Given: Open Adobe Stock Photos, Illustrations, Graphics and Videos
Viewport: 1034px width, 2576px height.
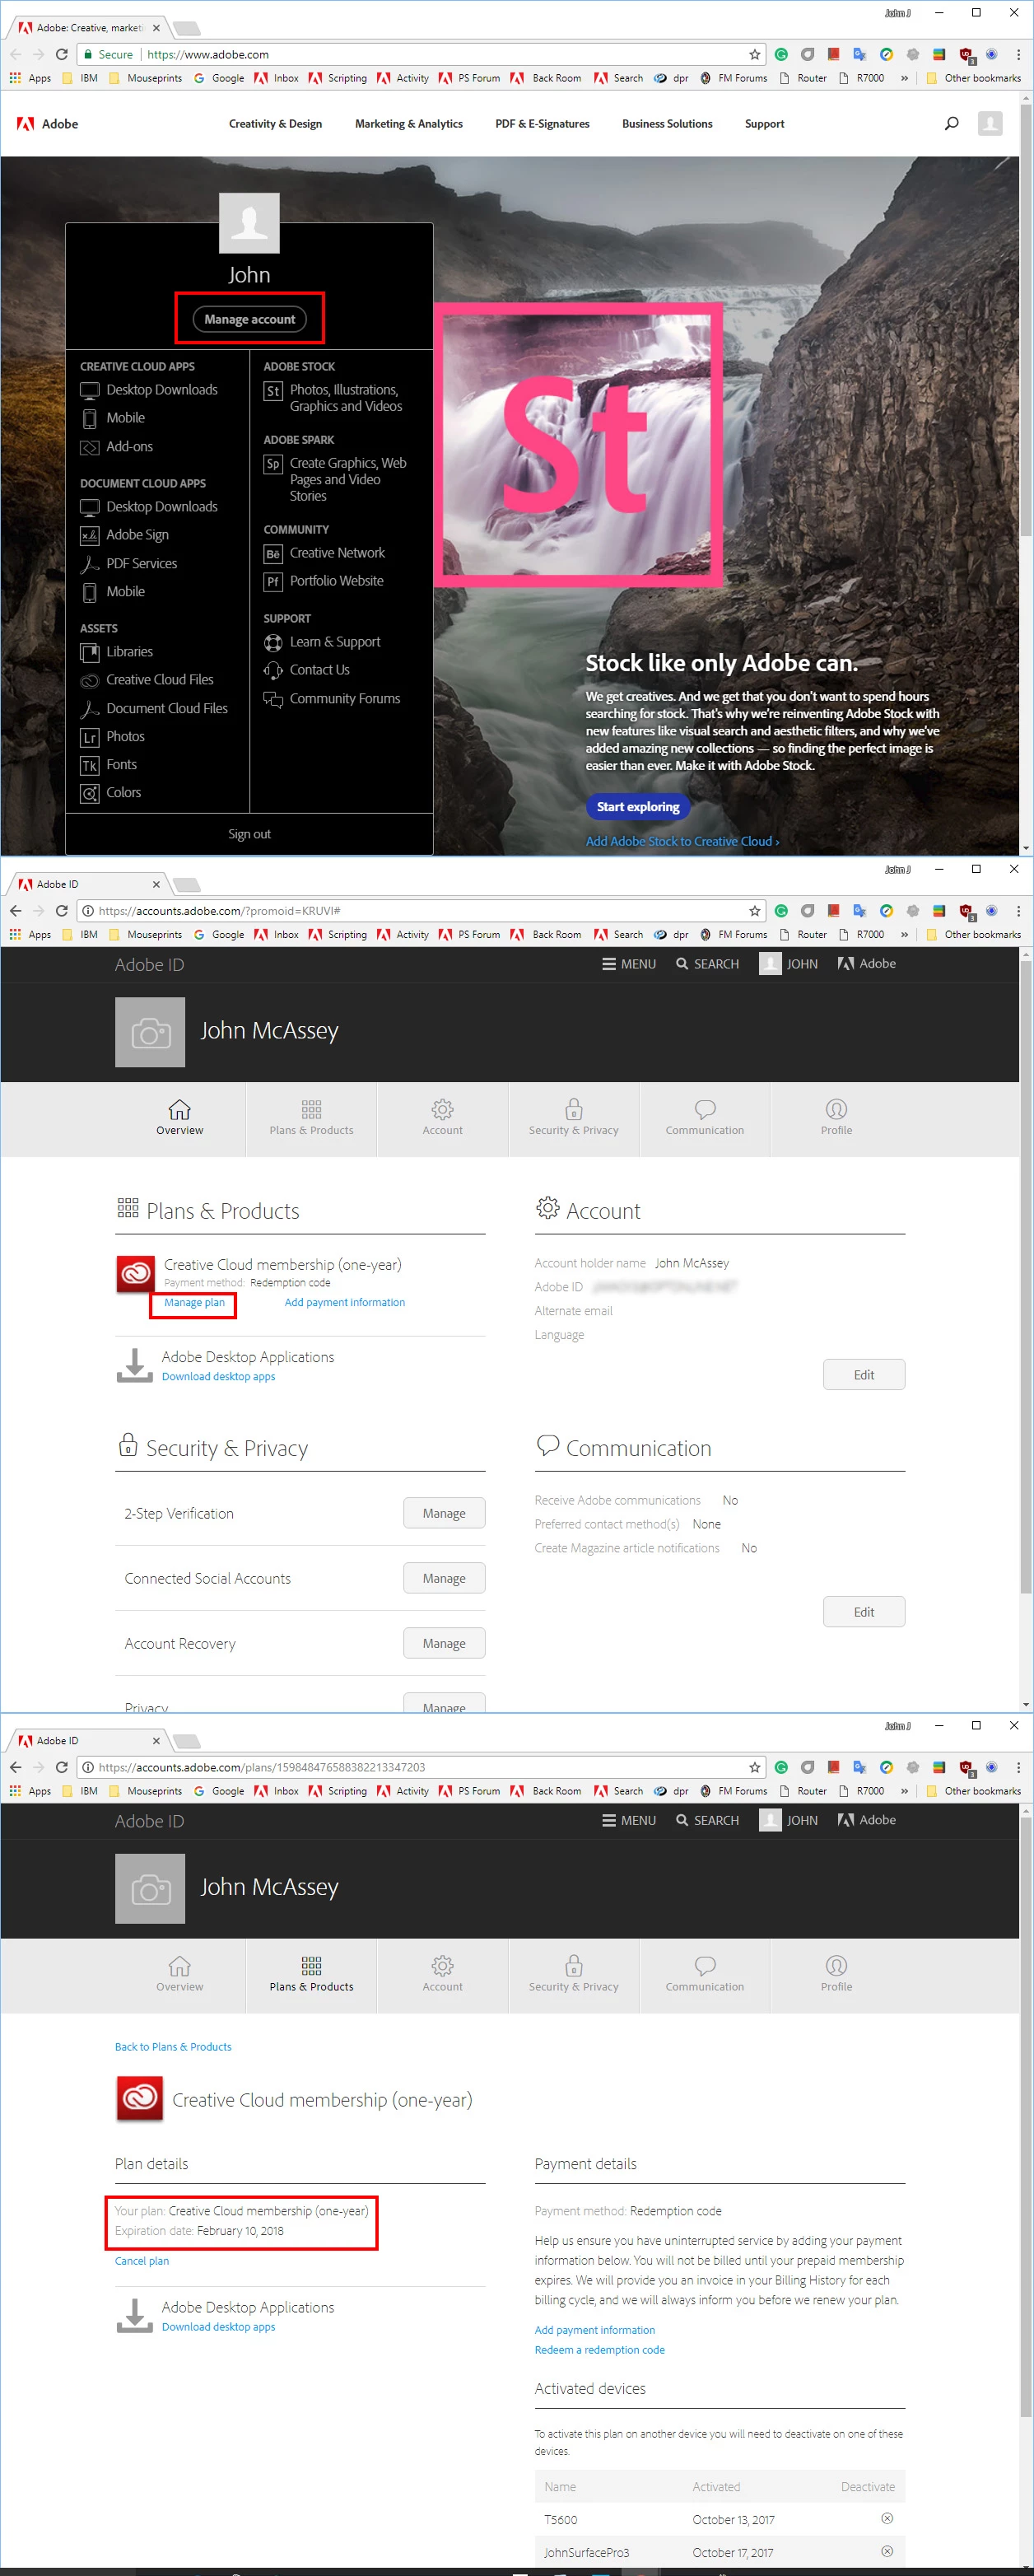Looking at the screenshot, I should pos(333,398).
